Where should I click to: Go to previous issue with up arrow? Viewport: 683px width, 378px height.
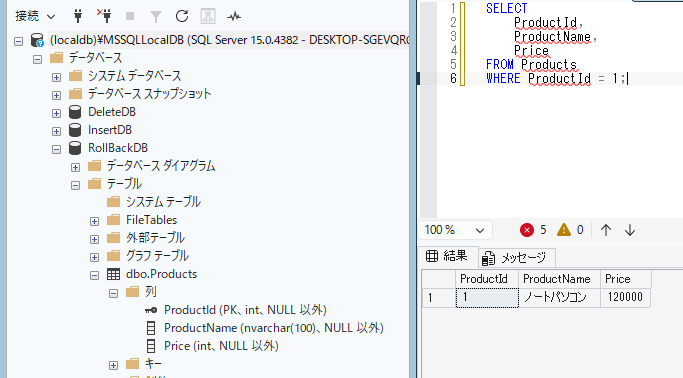606,230
